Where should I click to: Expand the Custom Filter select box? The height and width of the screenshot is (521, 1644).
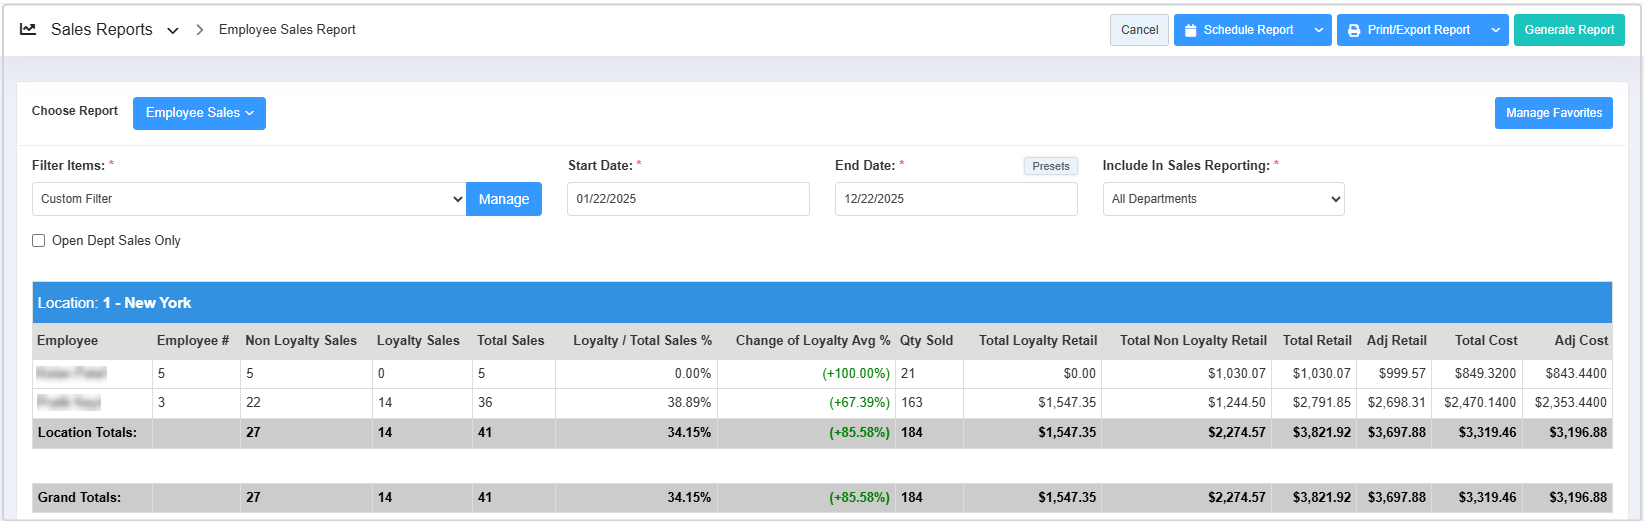coord(249,199)
